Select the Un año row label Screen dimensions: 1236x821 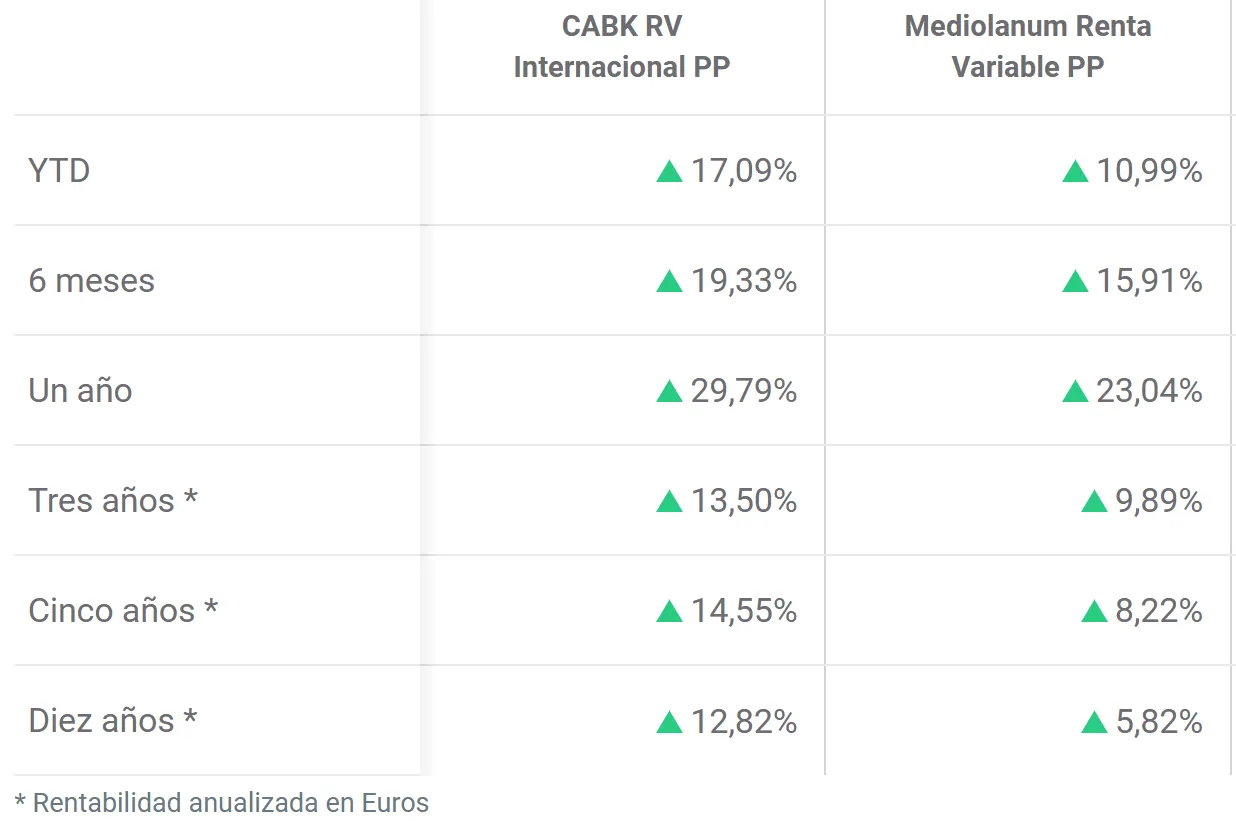(80, 391)
